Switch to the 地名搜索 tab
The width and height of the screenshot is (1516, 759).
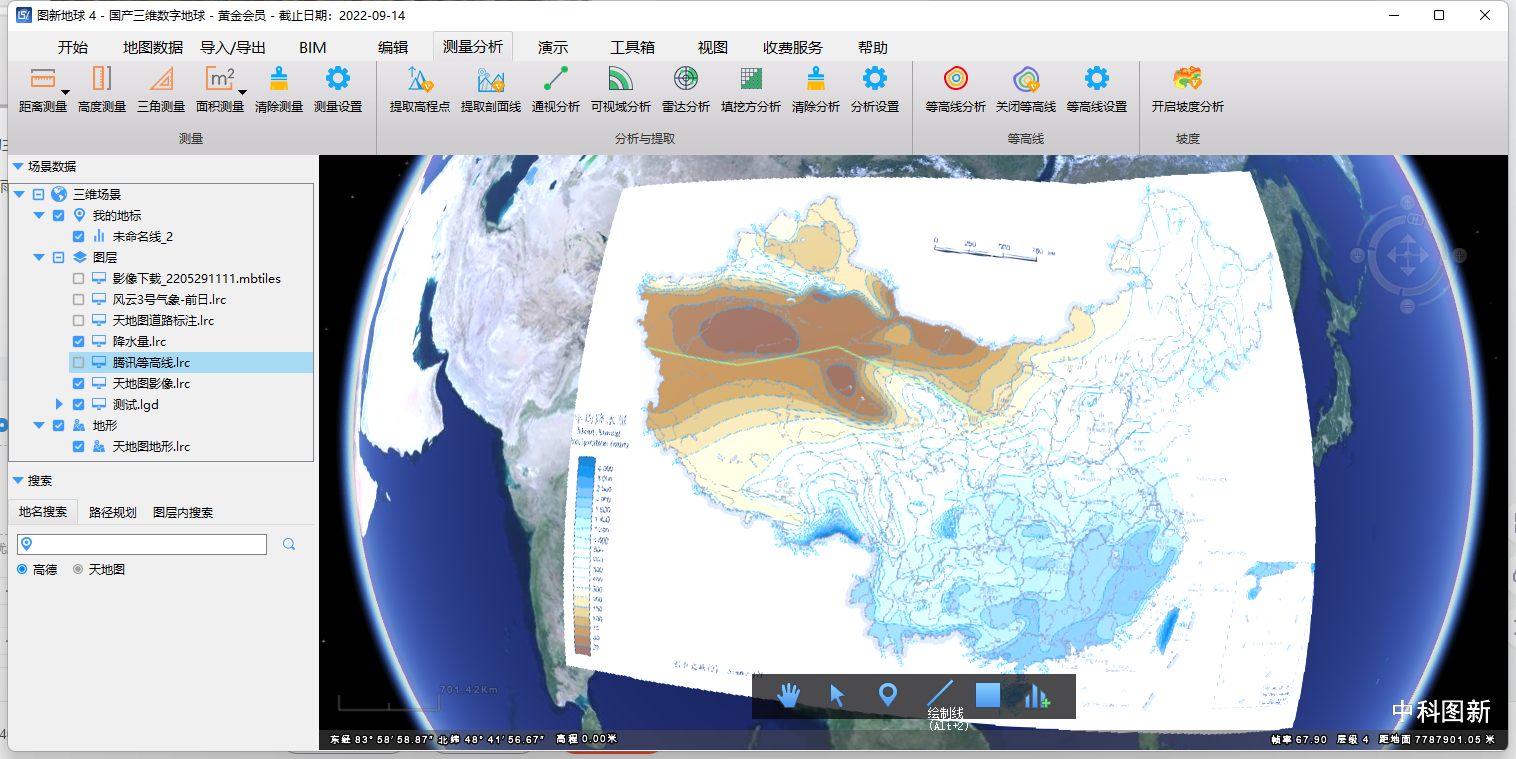coord(43,512)
